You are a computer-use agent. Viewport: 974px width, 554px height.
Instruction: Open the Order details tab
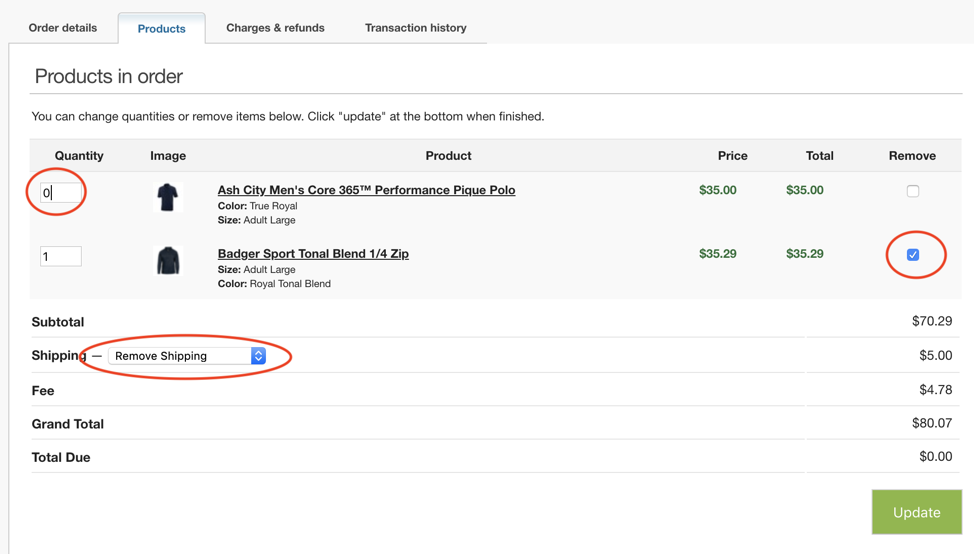63,28
